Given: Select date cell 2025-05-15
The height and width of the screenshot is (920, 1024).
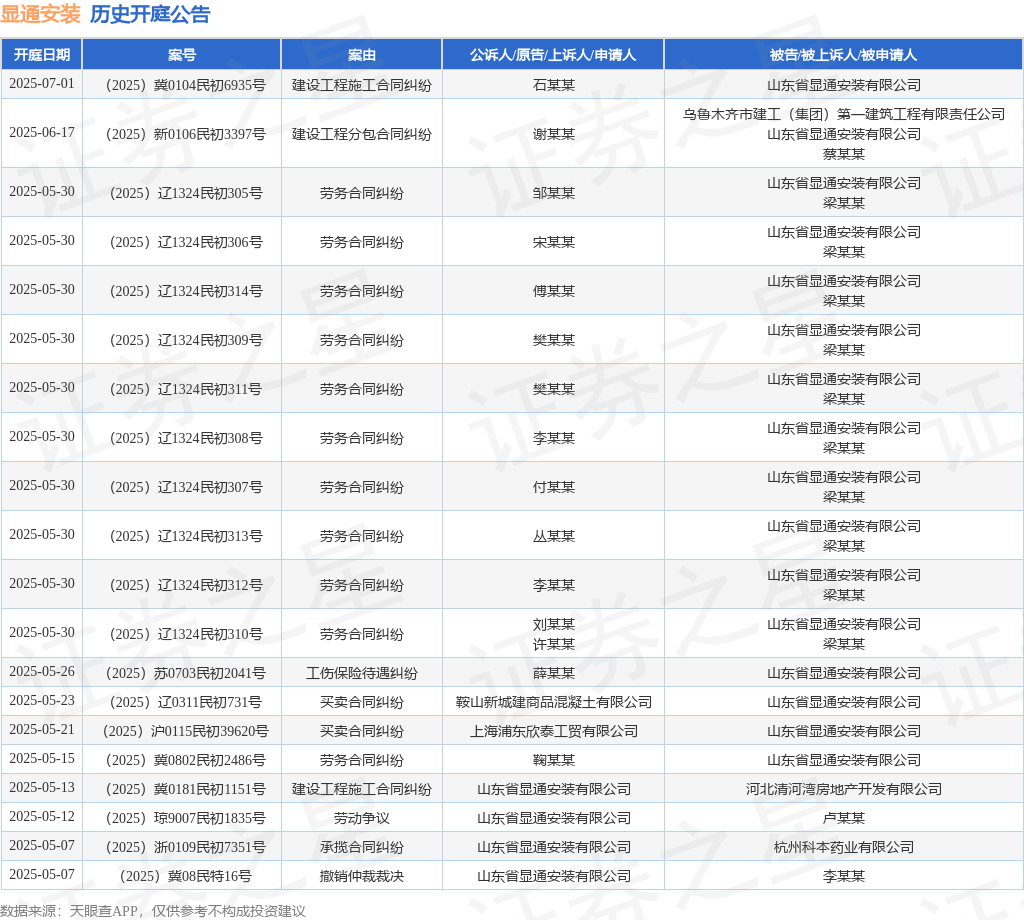Looking at the screenshot, I should coord(42,759).
